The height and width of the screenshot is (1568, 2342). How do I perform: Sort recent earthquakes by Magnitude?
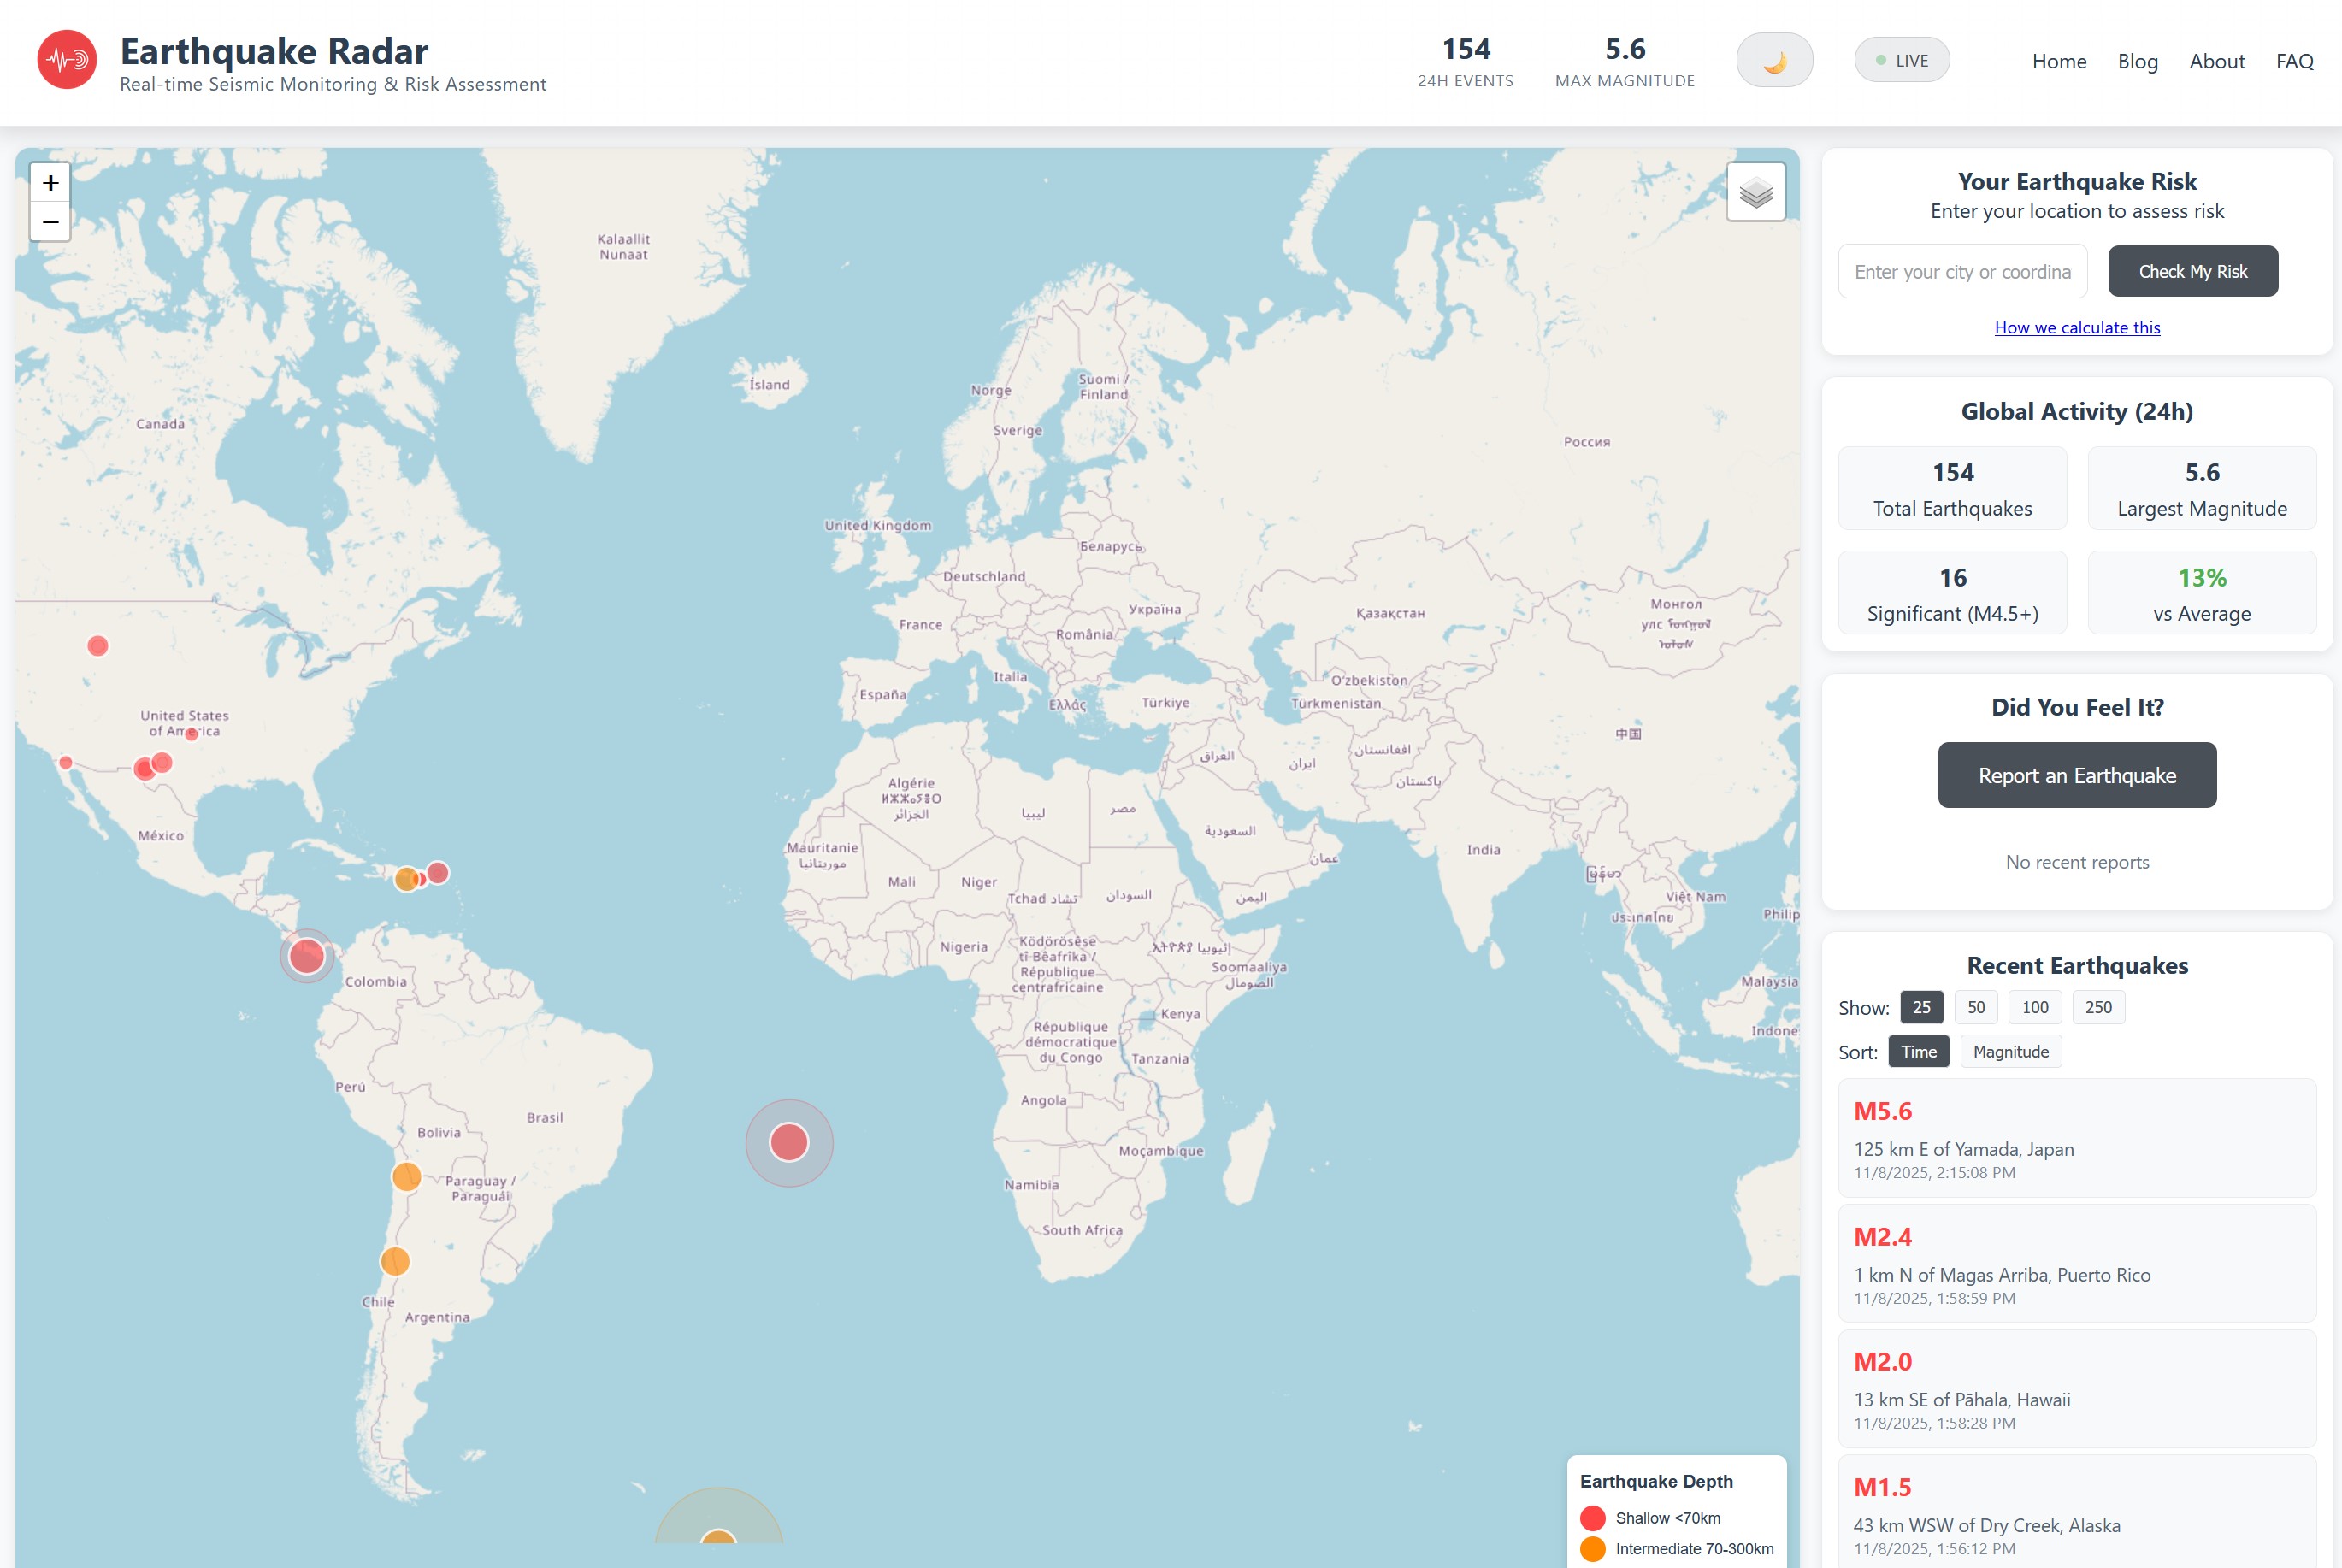coord(2011,1051)
